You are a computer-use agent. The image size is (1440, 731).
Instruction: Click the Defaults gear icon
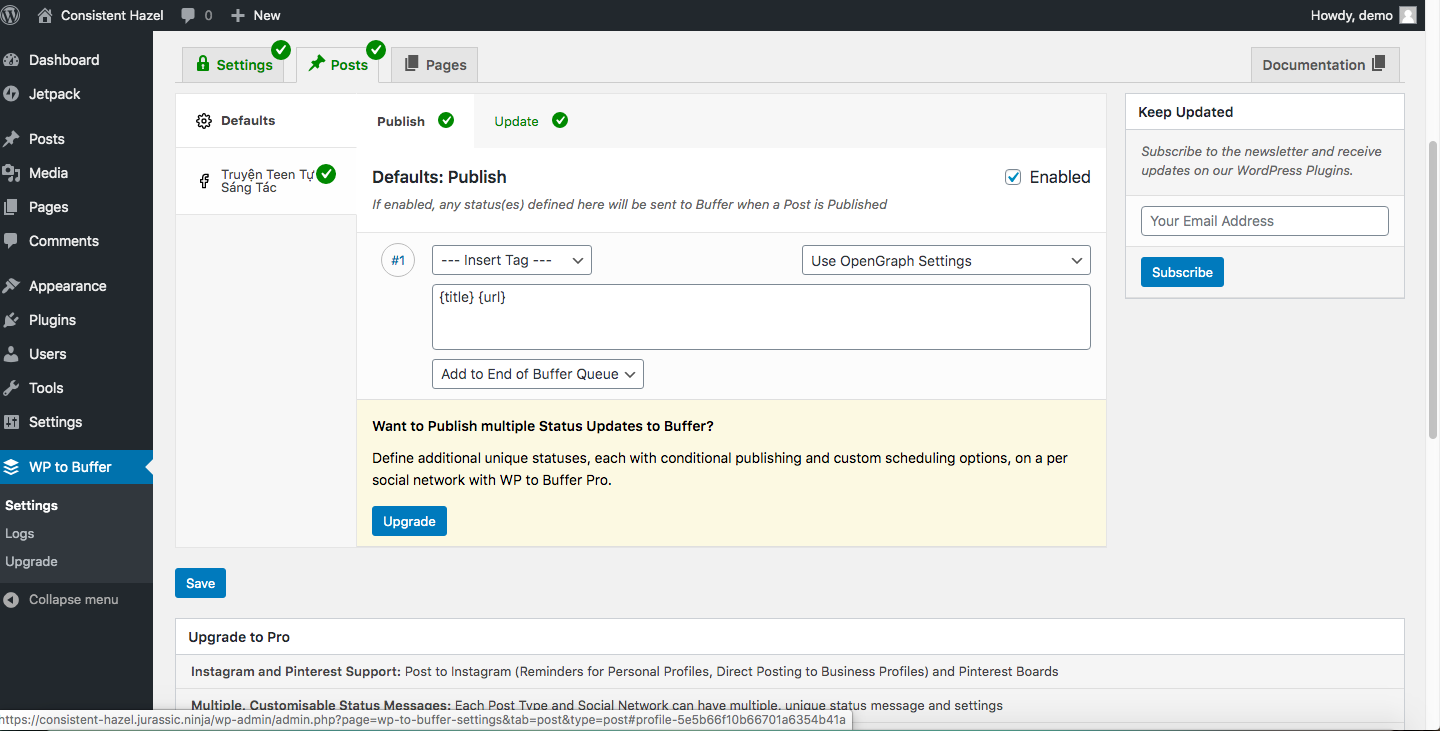(204, 121)
